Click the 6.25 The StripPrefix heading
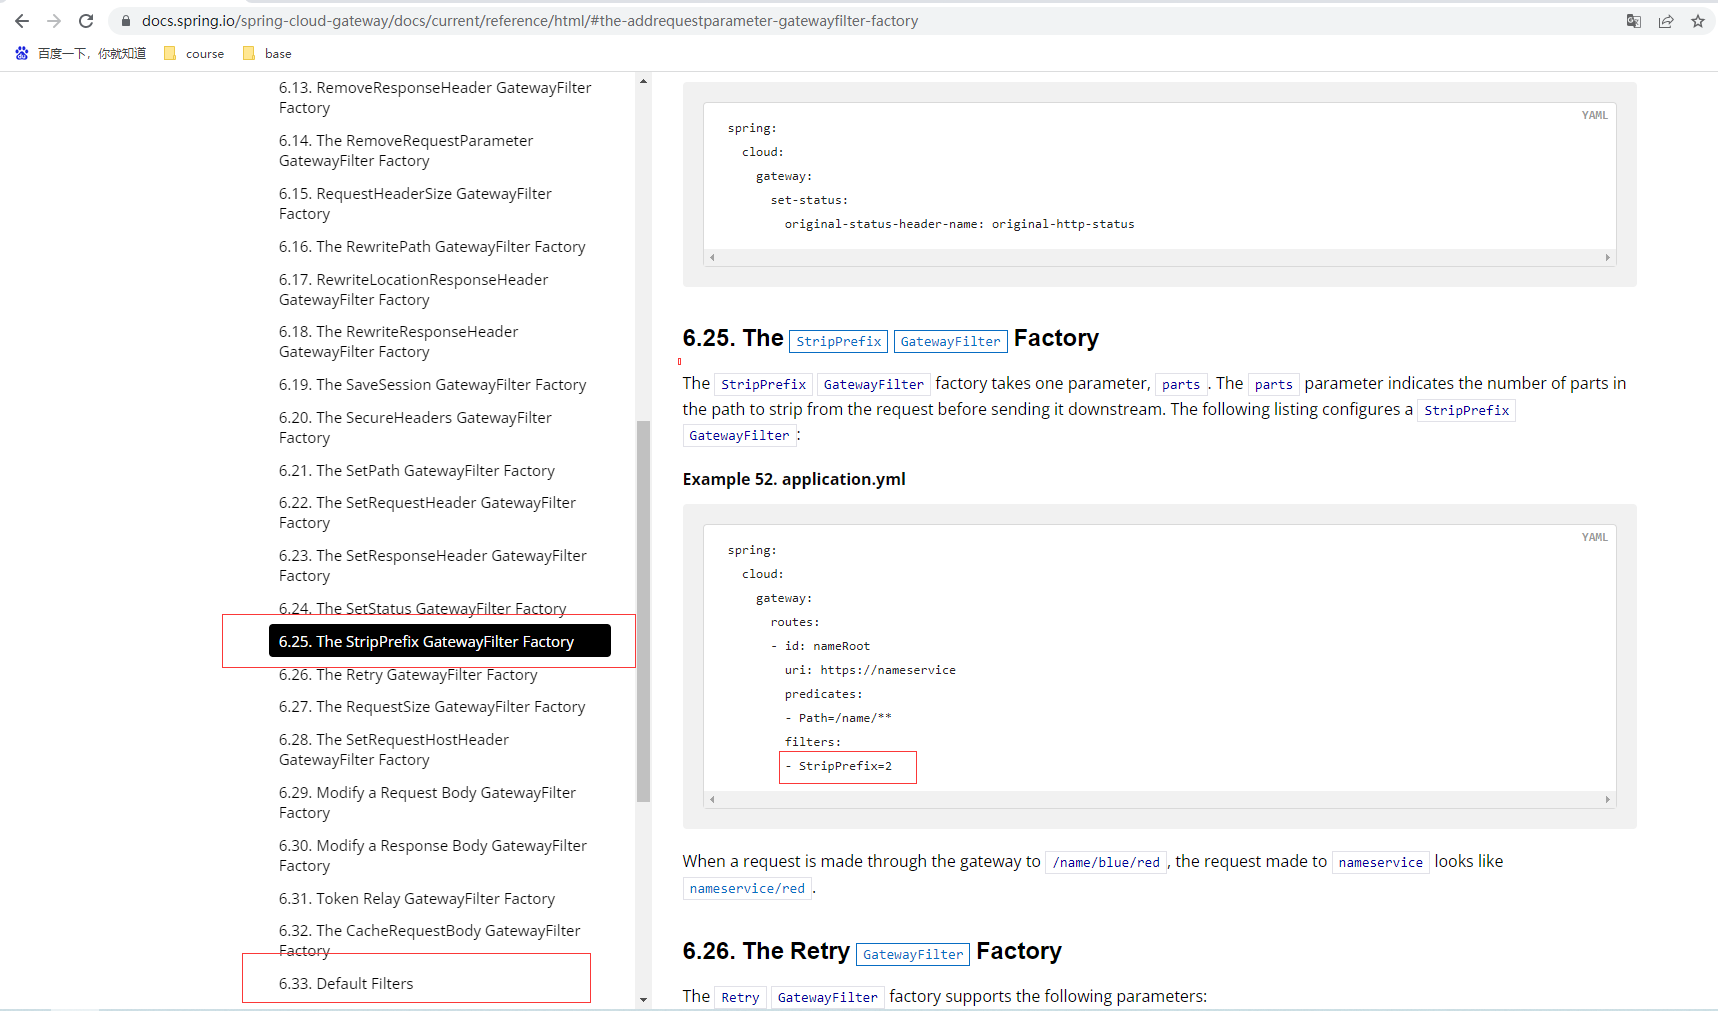Screen dimensions: 1718x1011 click(891, 339)
